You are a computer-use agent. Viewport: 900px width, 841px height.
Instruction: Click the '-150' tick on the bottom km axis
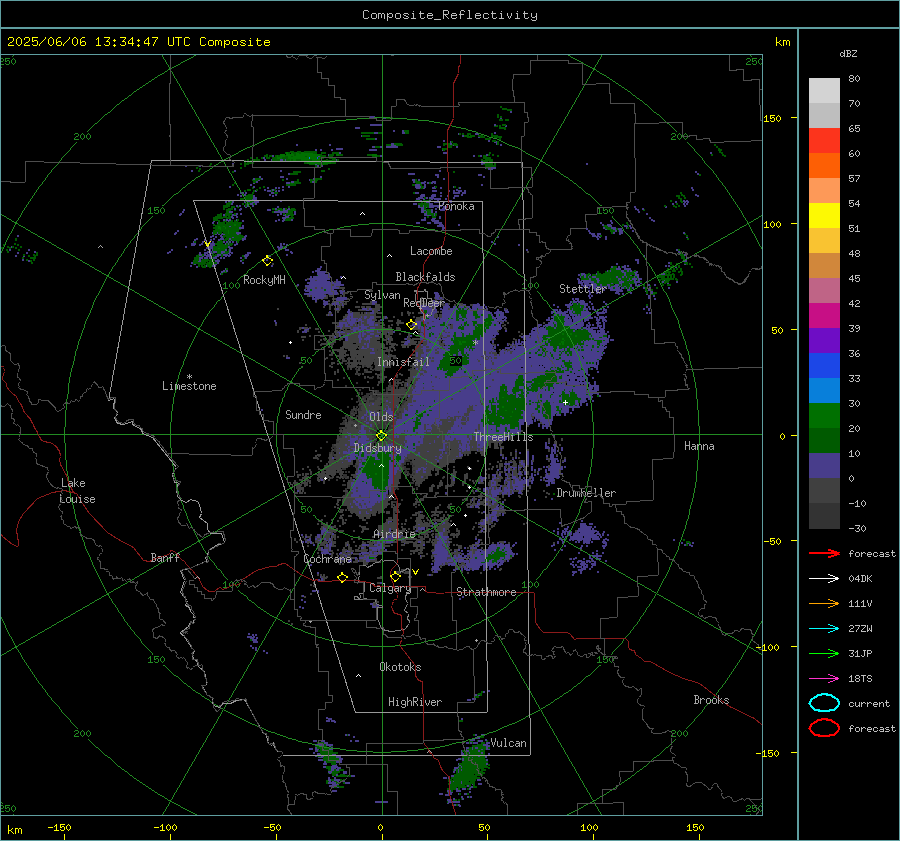[x=59, y=827]
